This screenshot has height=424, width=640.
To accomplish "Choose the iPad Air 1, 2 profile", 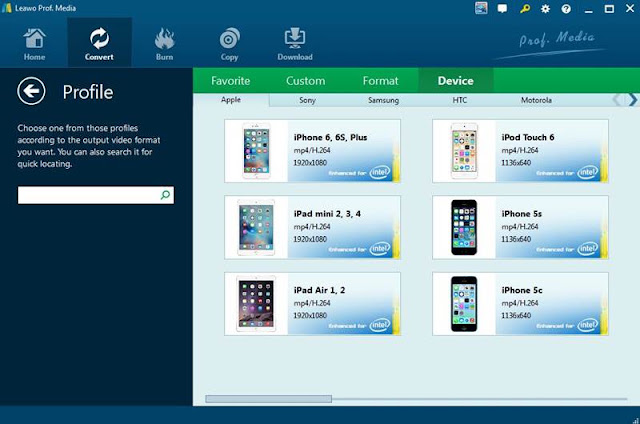I will point(312,304).
